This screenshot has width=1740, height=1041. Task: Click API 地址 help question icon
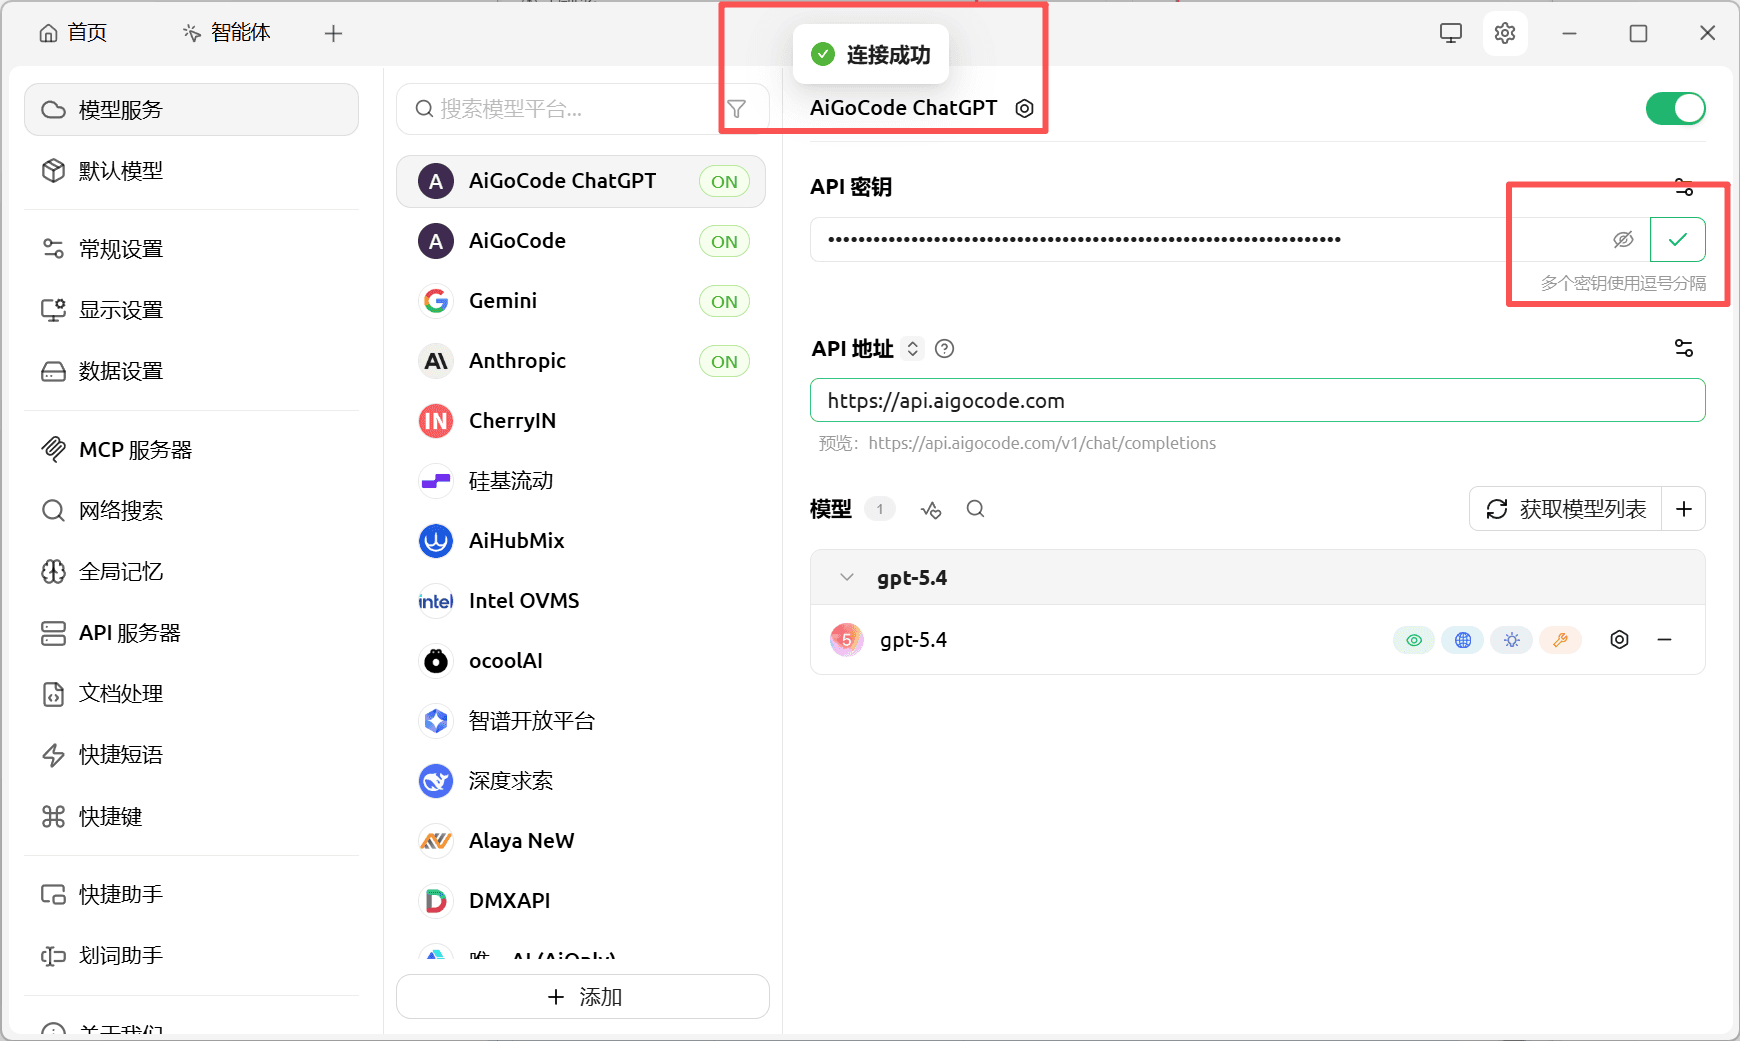pyautogui.click(x=944, y=349)
